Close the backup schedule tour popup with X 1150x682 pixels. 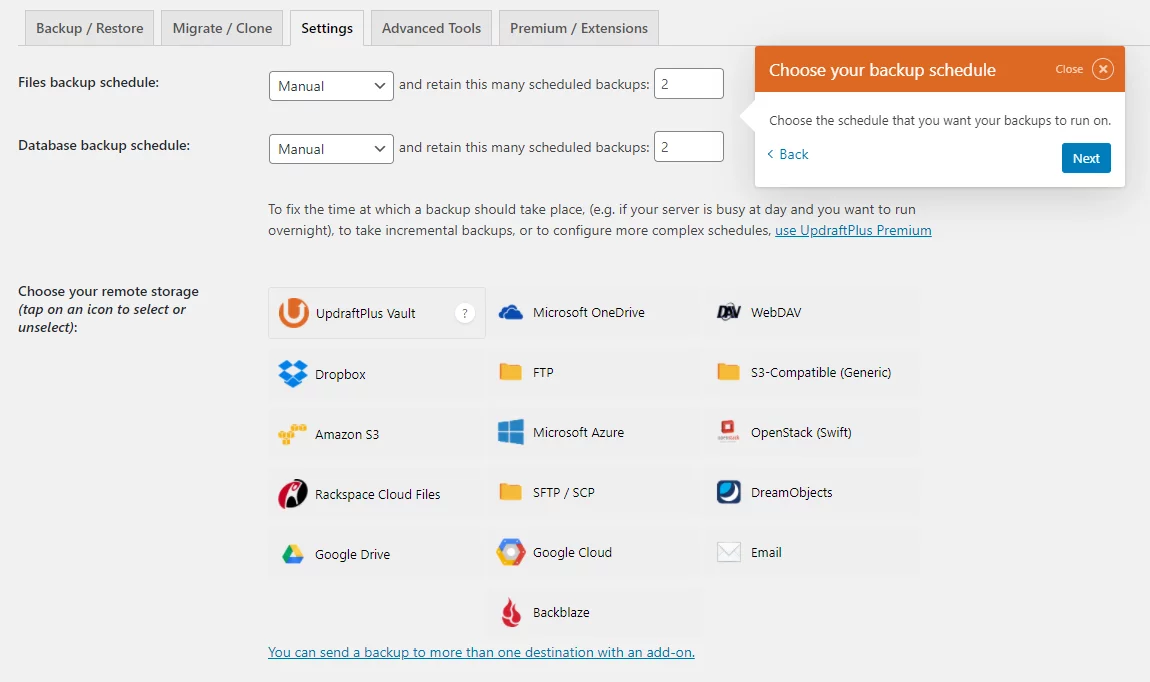tap(1102, 69)
